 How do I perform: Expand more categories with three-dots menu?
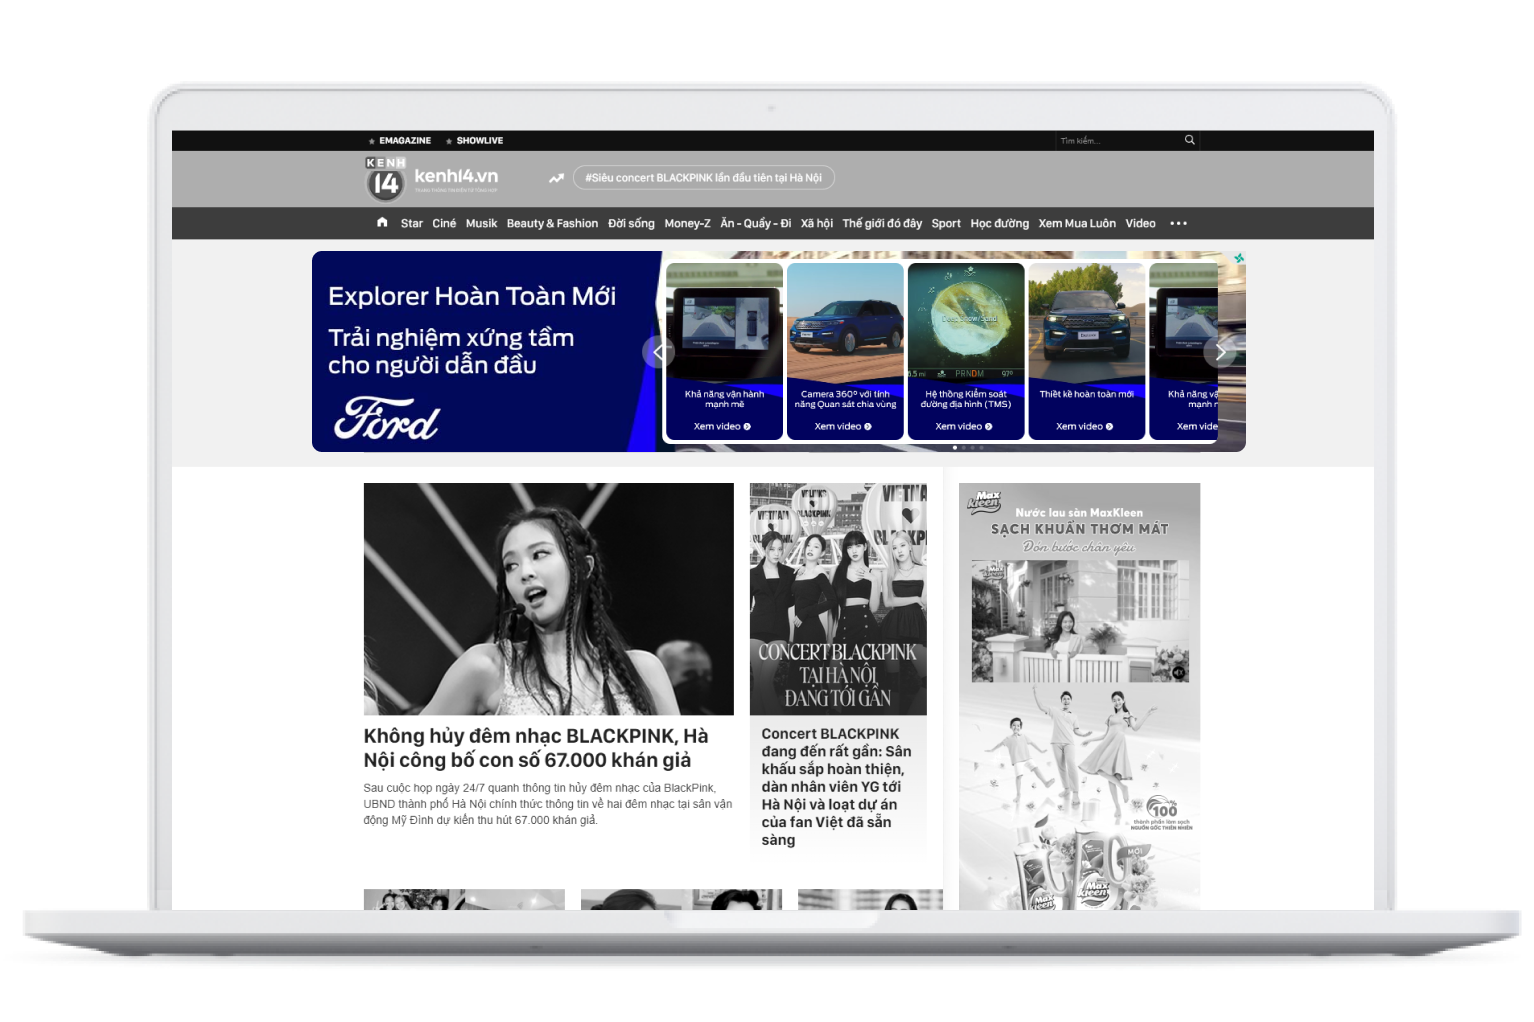coord(1178,224)
